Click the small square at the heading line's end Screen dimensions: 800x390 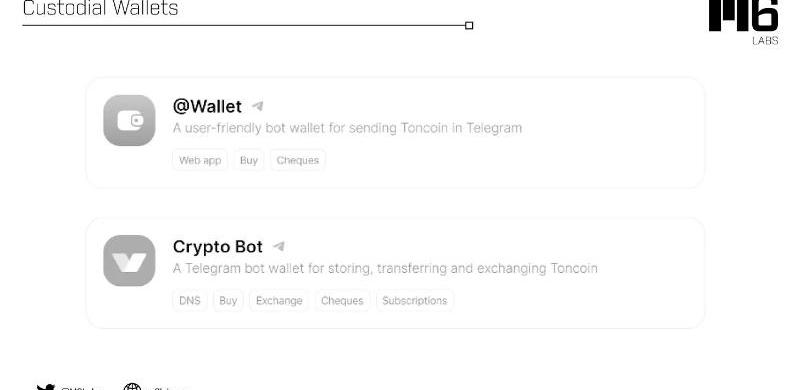point(469,26)
